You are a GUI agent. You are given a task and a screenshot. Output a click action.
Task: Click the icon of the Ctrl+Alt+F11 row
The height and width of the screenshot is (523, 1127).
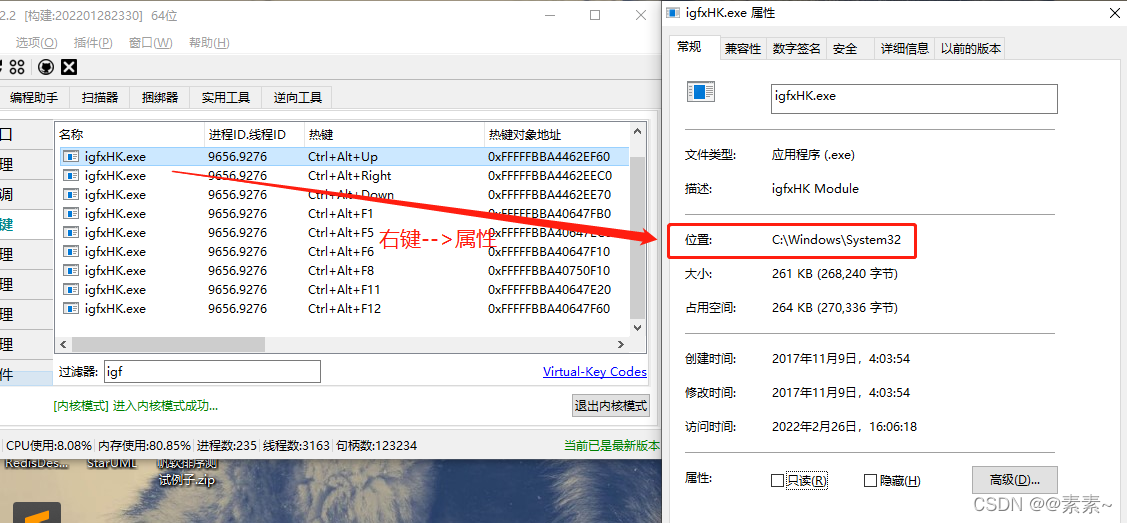[x=71, y=290]
